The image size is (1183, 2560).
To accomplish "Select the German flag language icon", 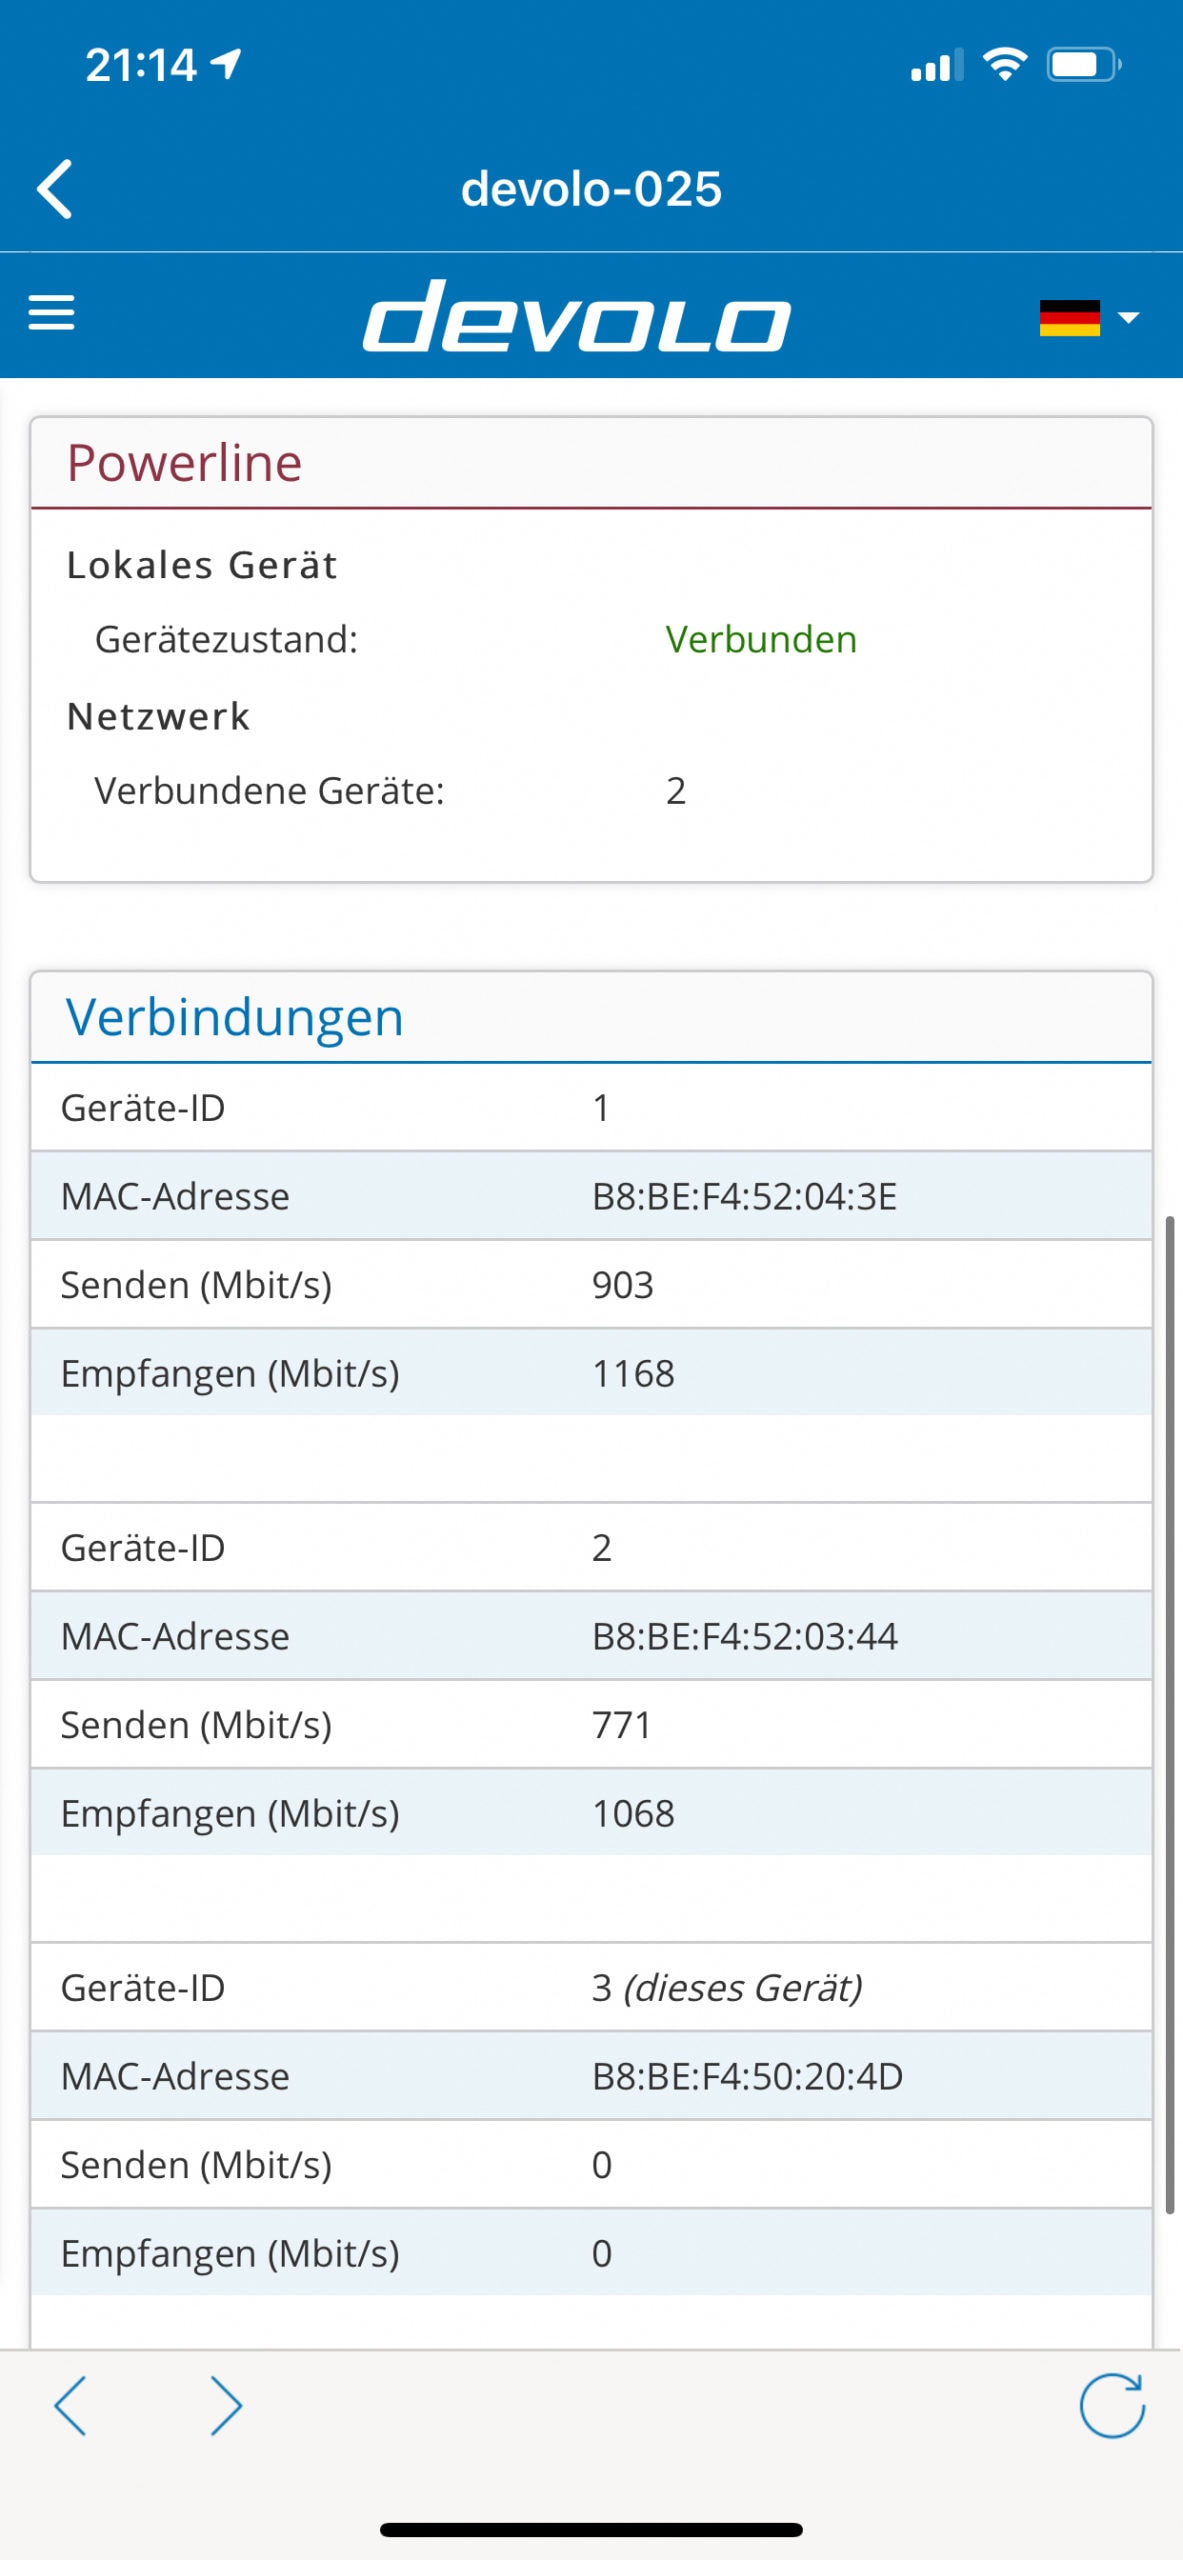I will click(x=1069, y=318).
